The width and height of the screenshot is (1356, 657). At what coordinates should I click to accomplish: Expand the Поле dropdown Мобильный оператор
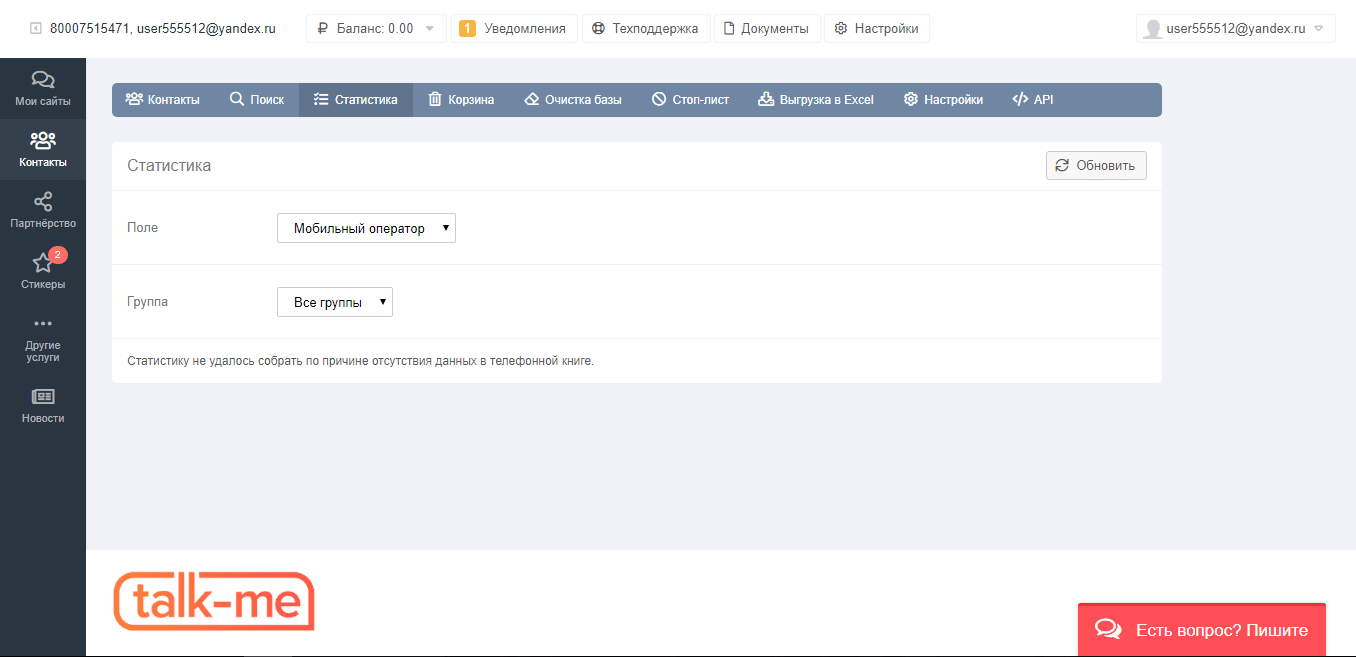[366, 228]
